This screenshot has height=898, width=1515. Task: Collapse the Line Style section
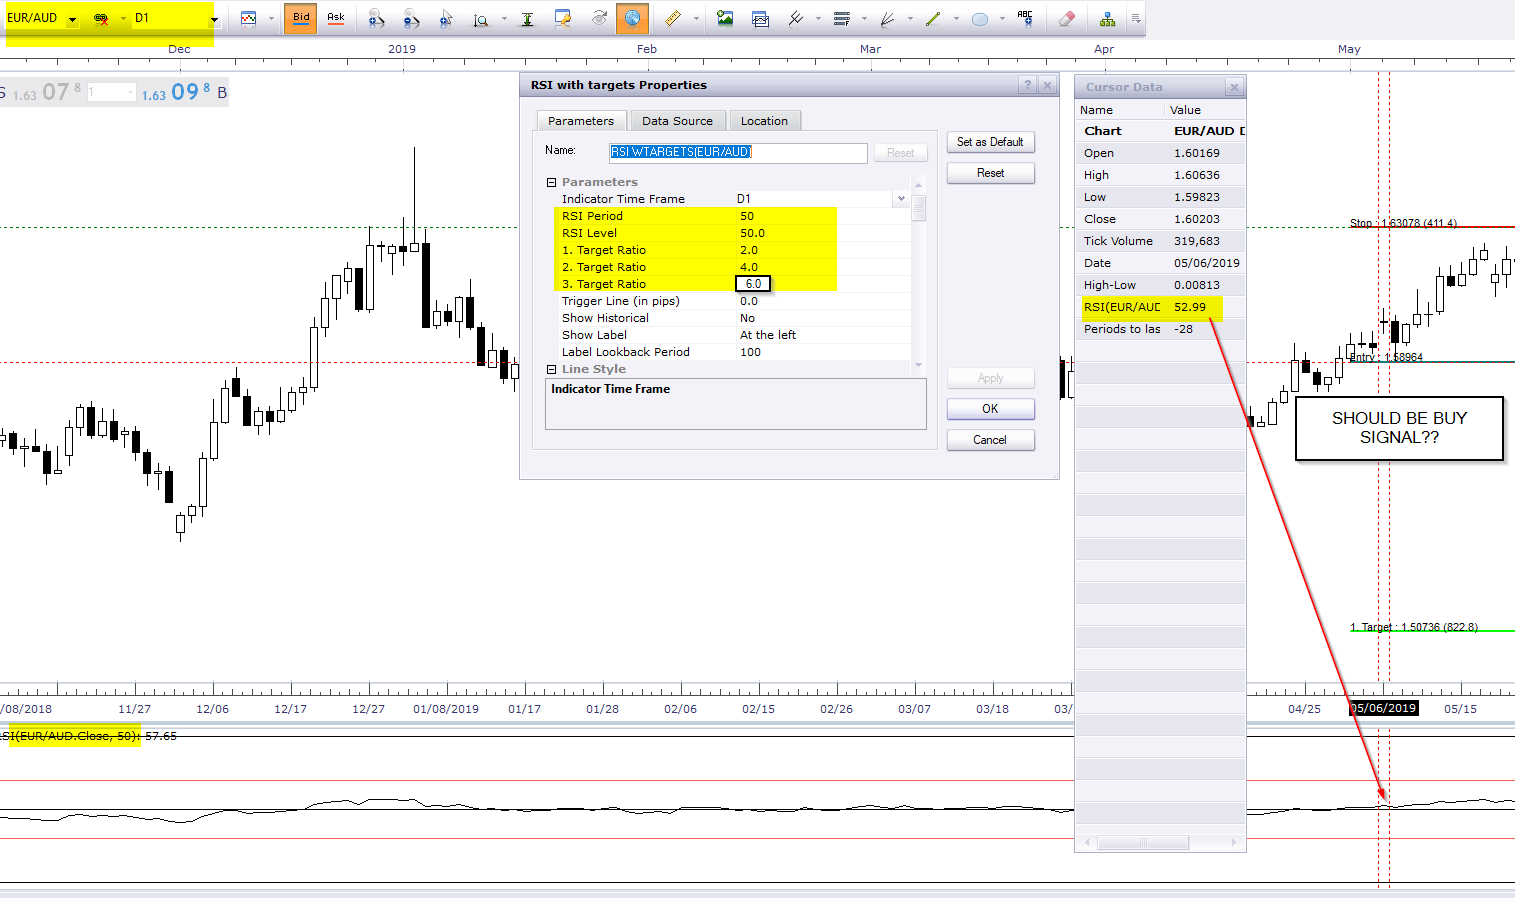coord(551,369)
